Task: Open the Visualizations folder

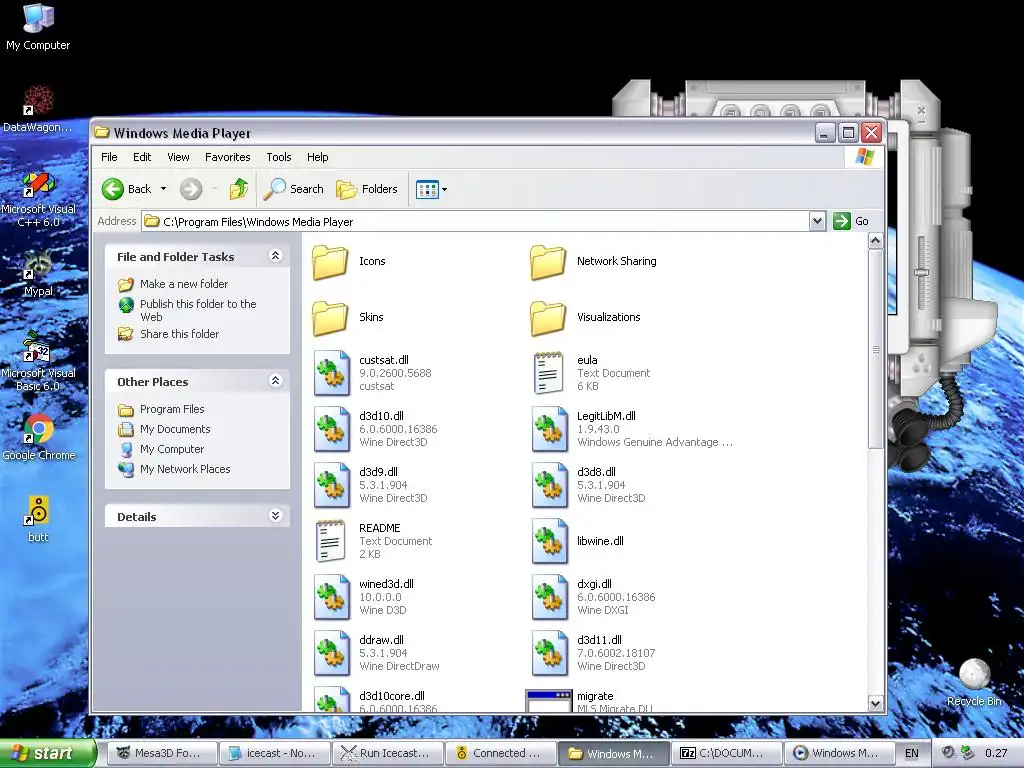Action: (549, 317)
